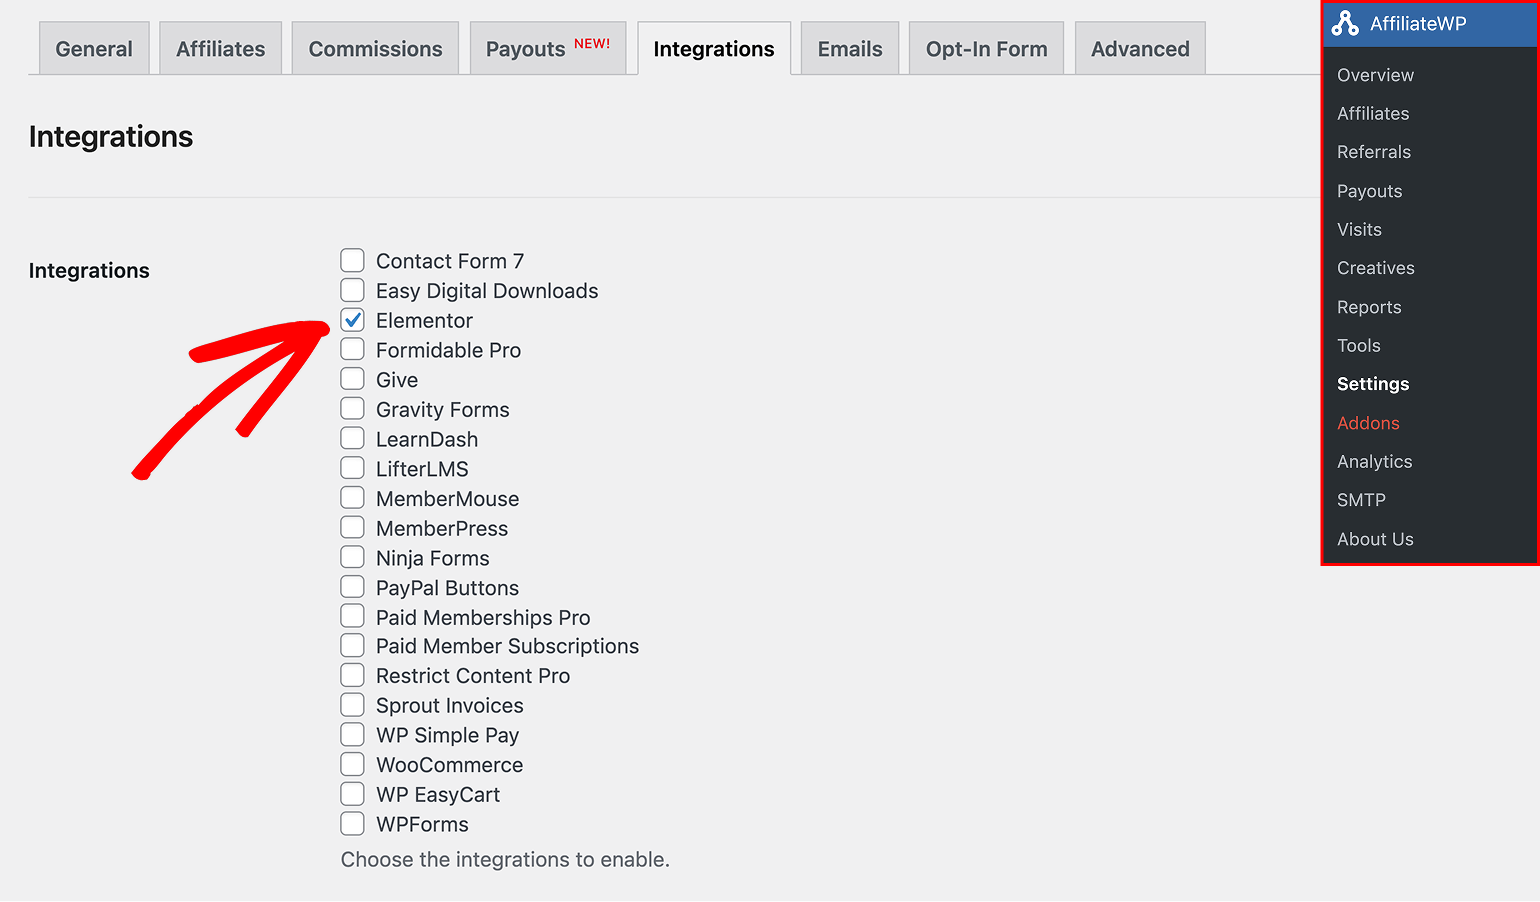Open the Payouts NEW! tab
1540x902 pixels.
548,49
